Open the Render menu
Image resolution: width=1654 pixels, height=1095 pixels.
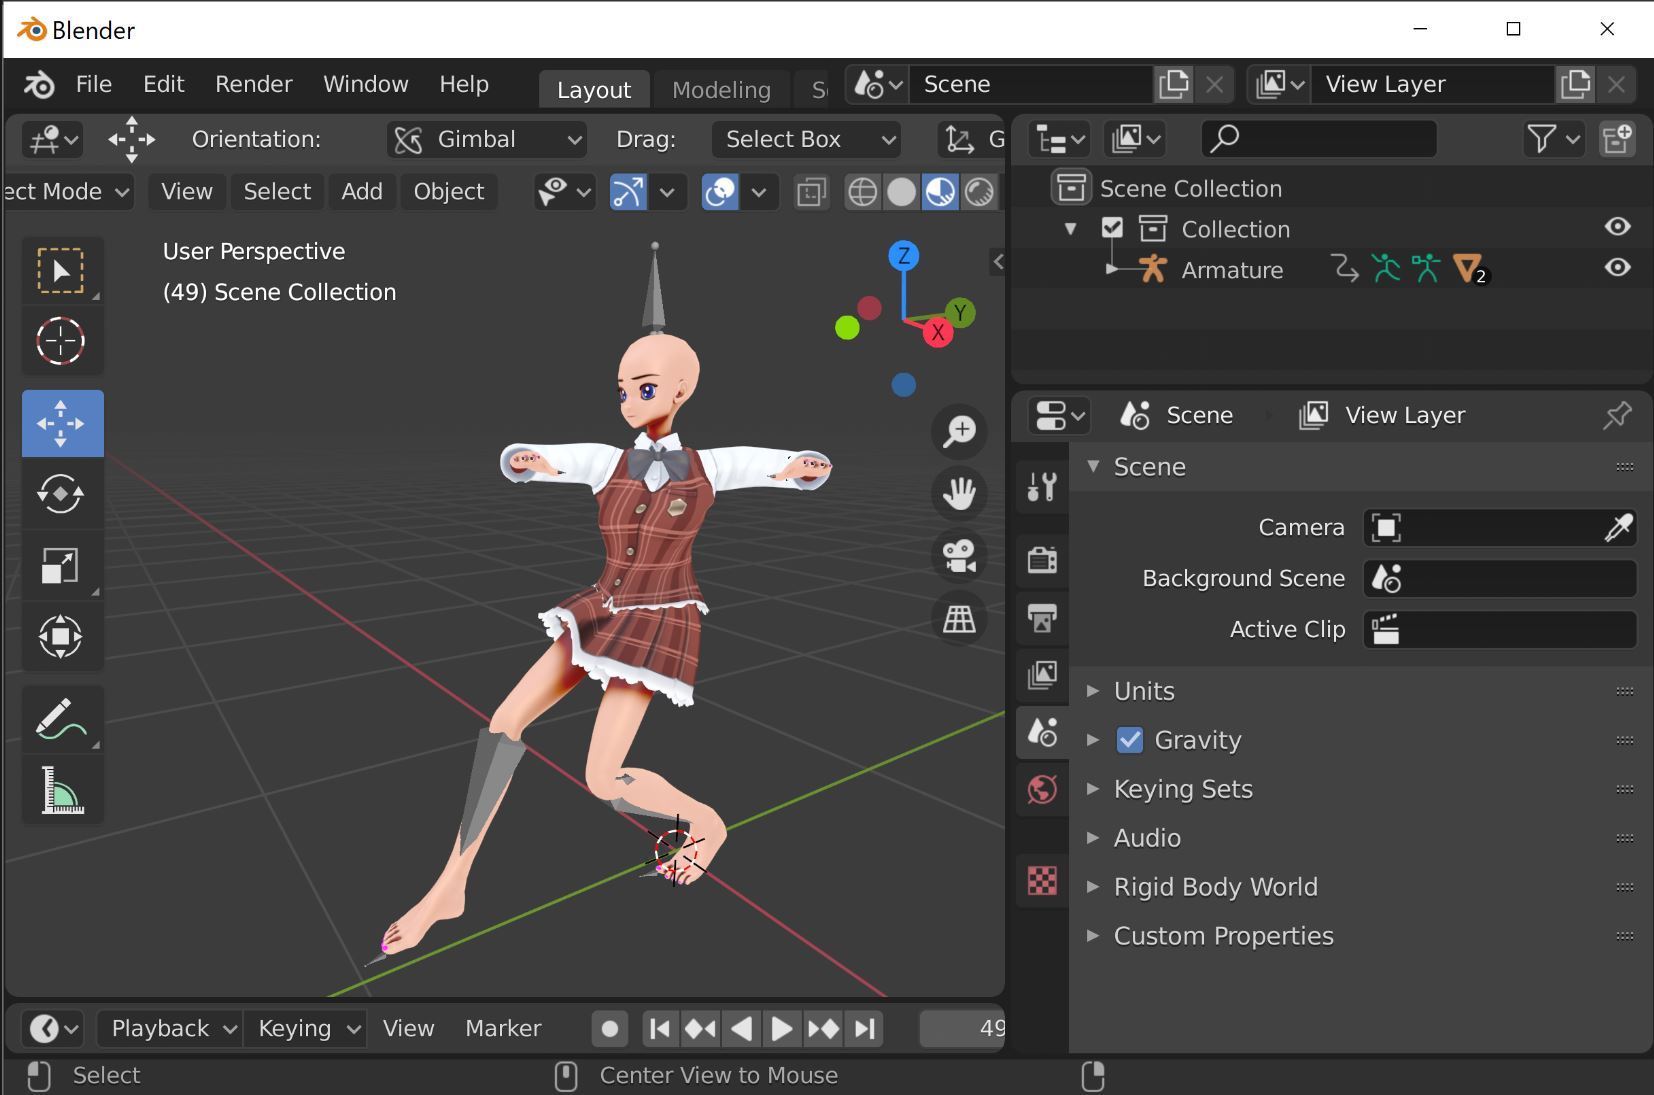point(253,84)
